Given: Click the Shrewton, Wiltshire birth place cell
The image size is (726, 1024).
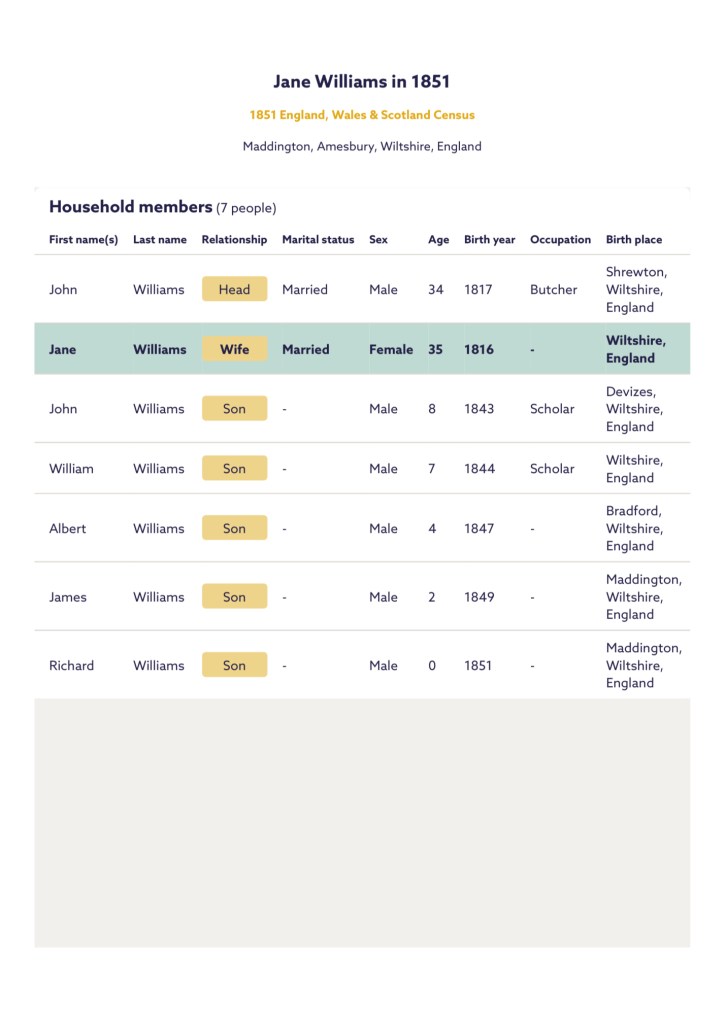Looking at the screenshot, I should (x=636, y=289).
